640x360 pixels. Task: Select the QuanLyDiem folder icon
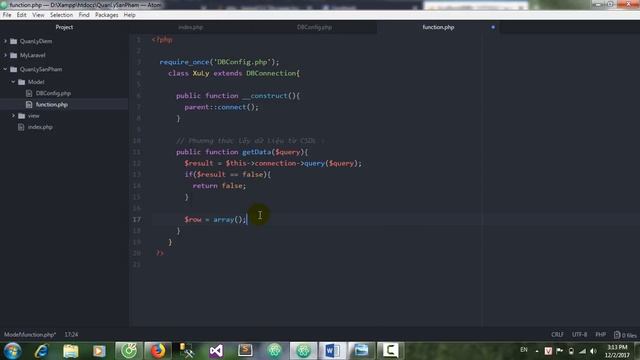point(13,41)
